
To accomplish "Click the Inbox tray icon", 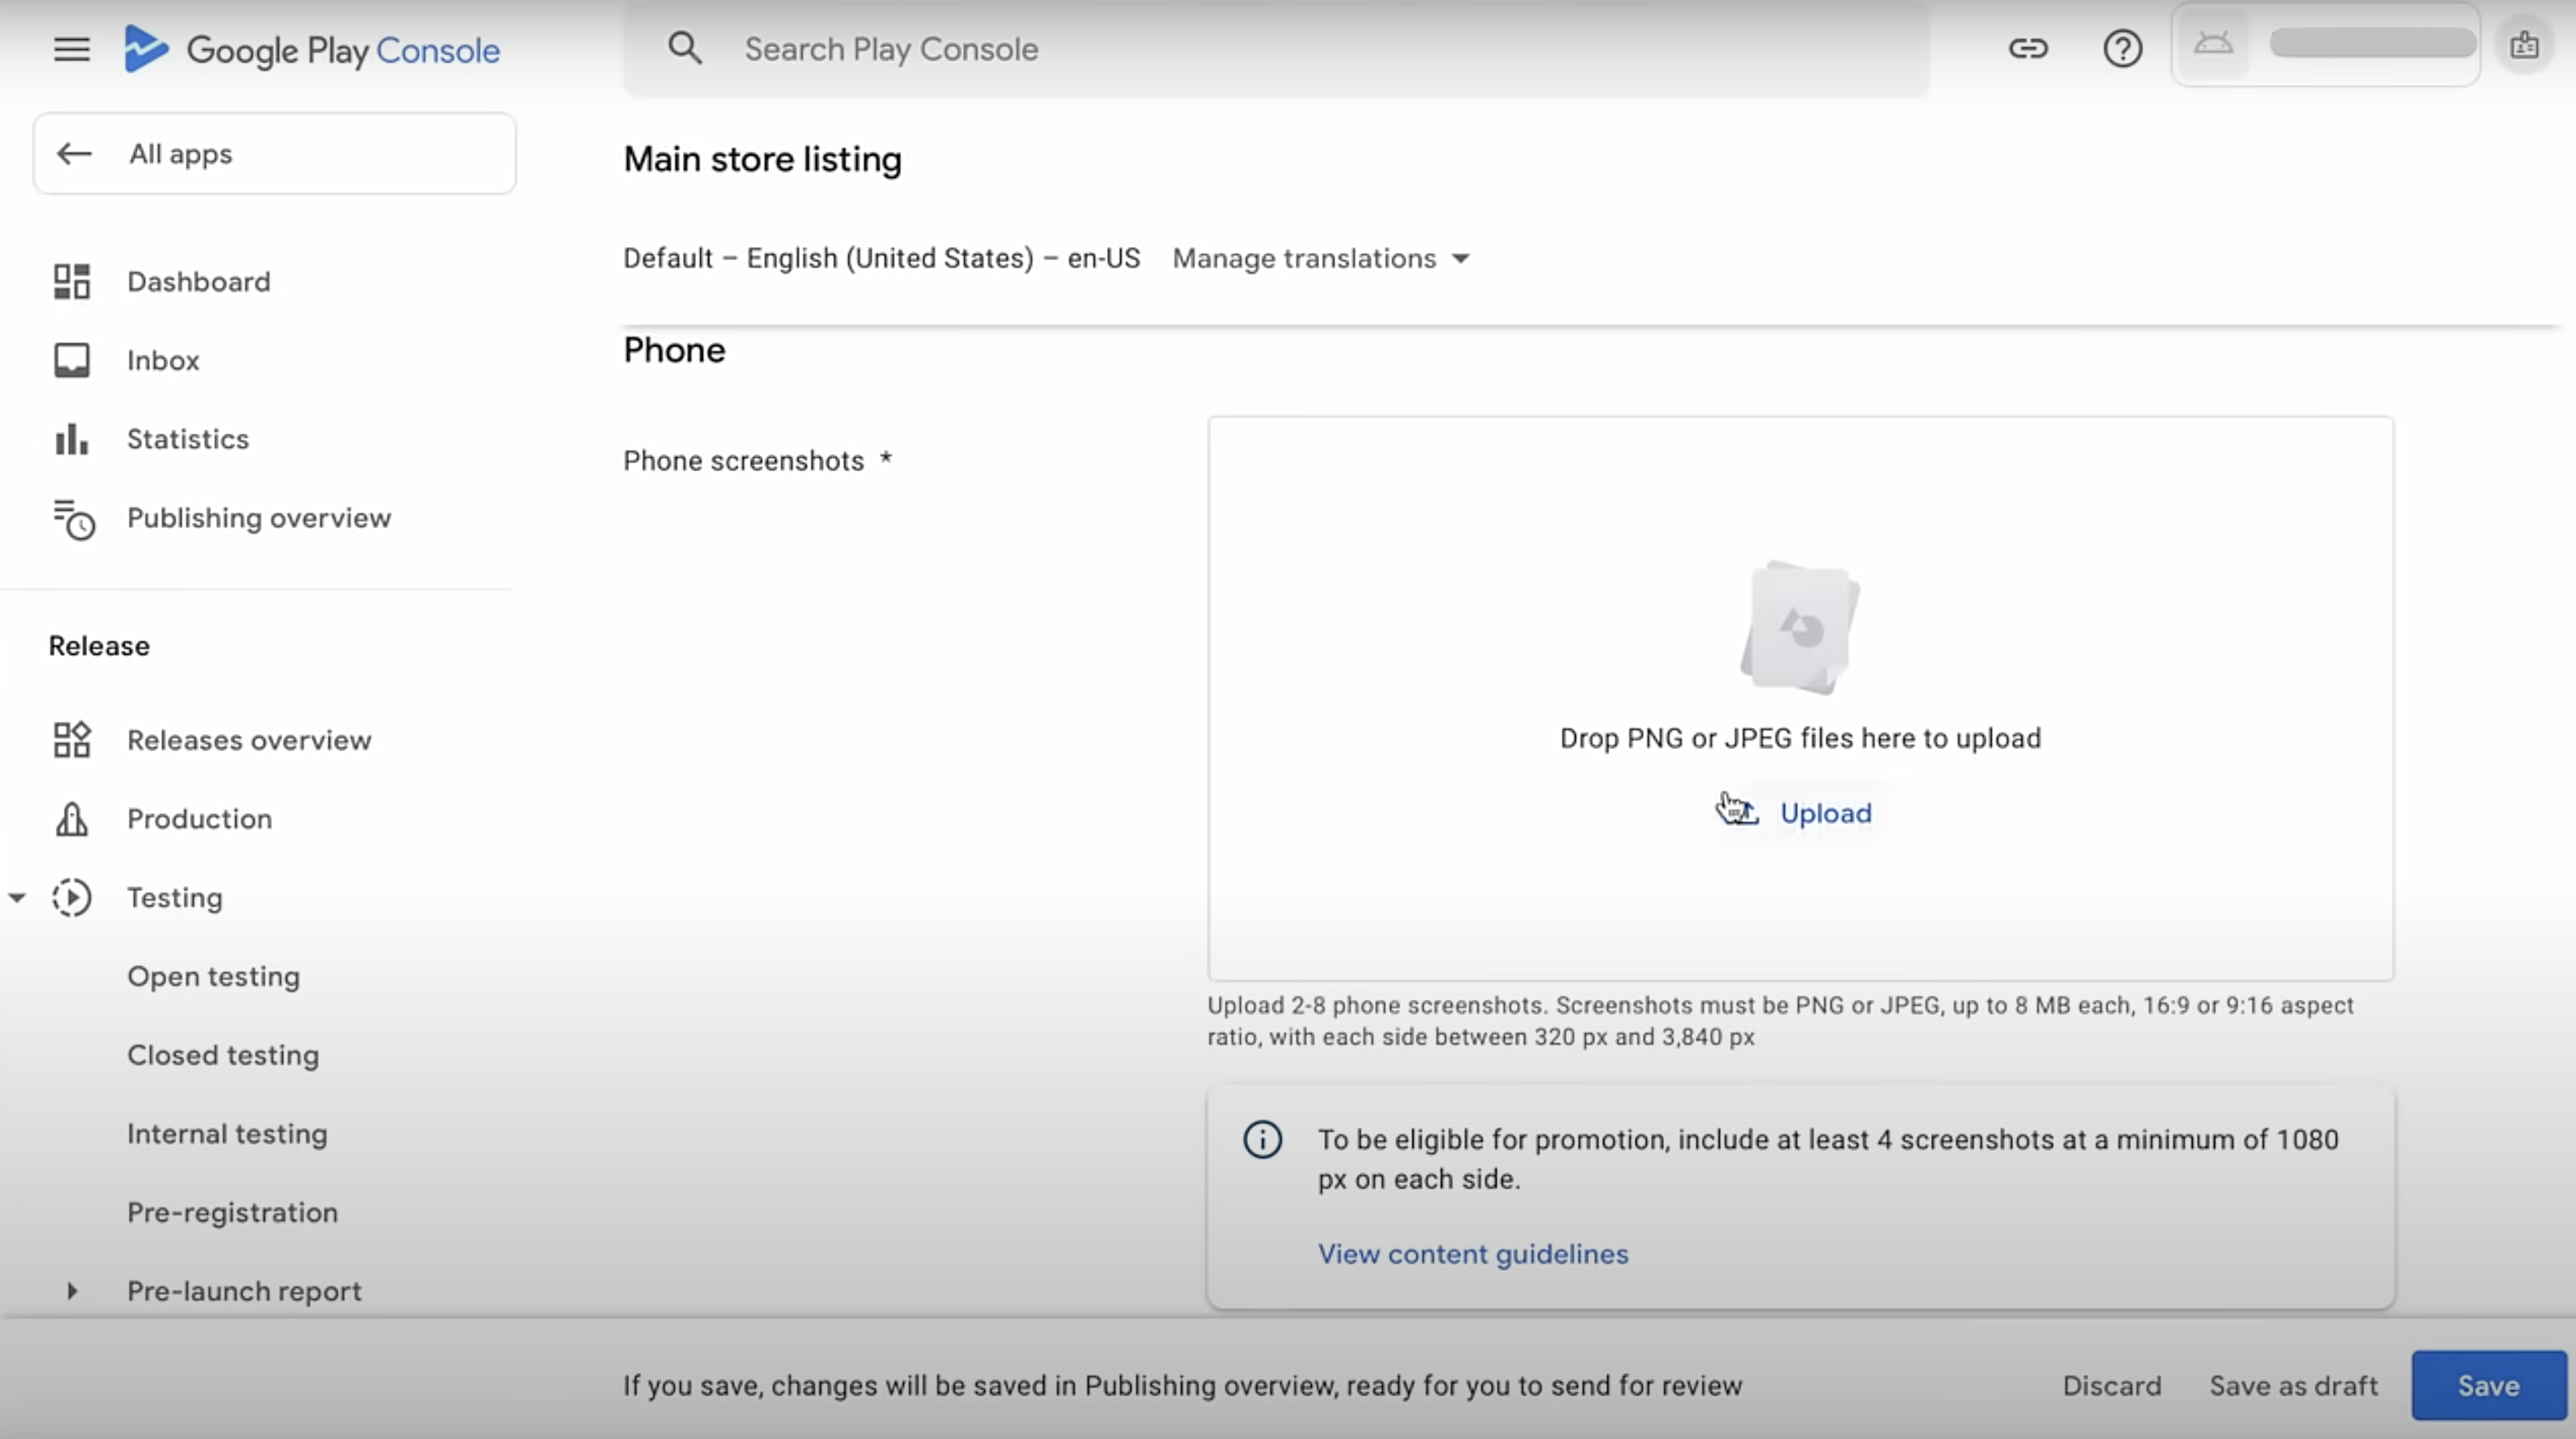I will tap(72, 360).
